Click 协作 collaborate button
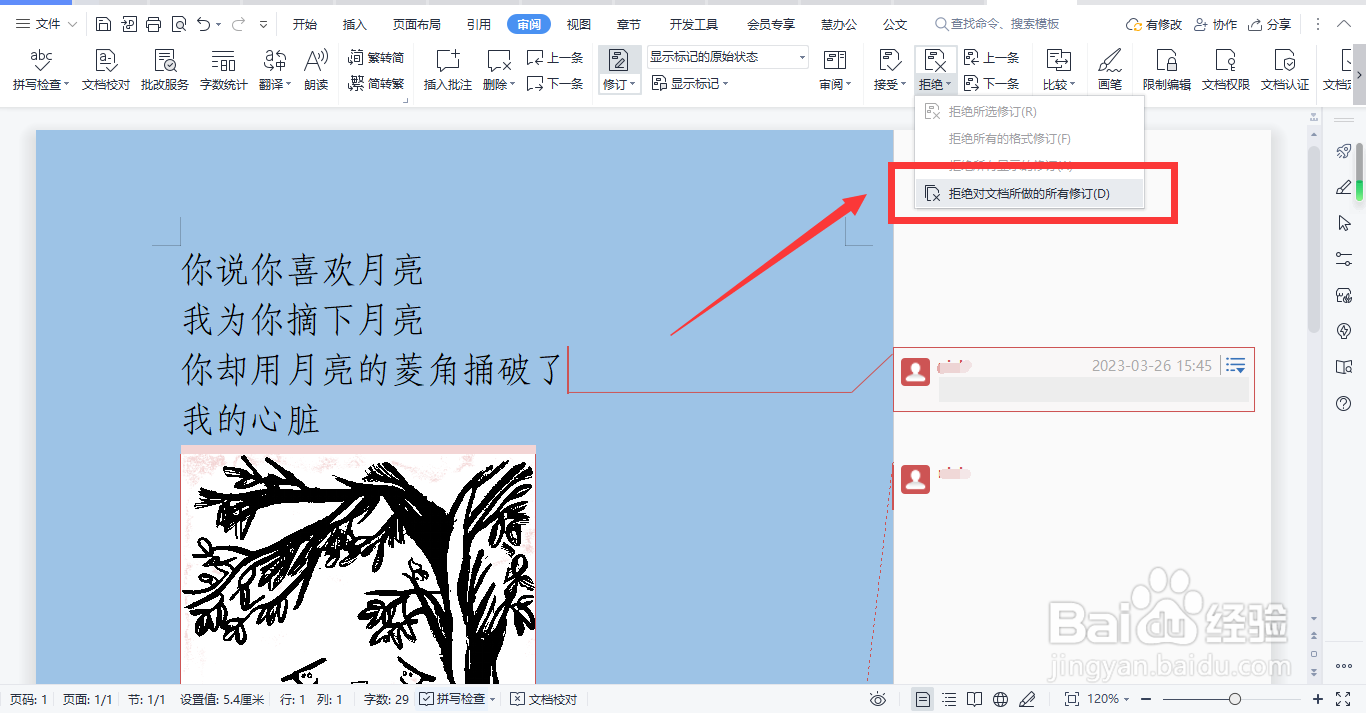Viewport: 1366px width, 713px height. (x=1215, y=24)
